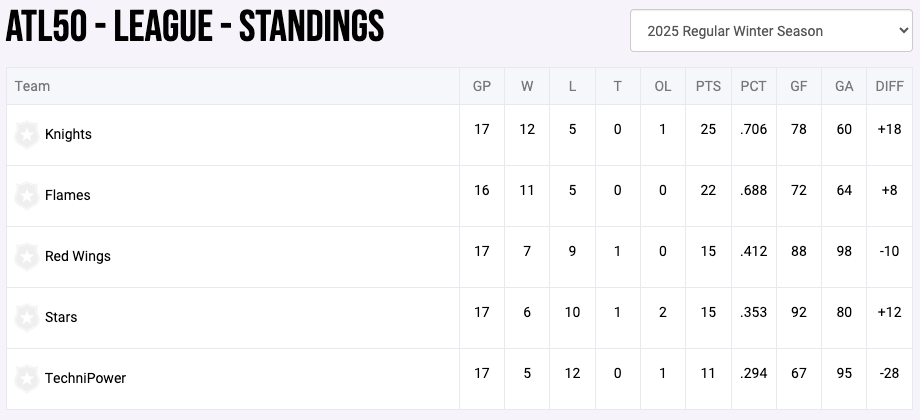Click the Flames team logo icon
Screen dimensions: 920x420
pyautogui.click(x=27, y=195)
